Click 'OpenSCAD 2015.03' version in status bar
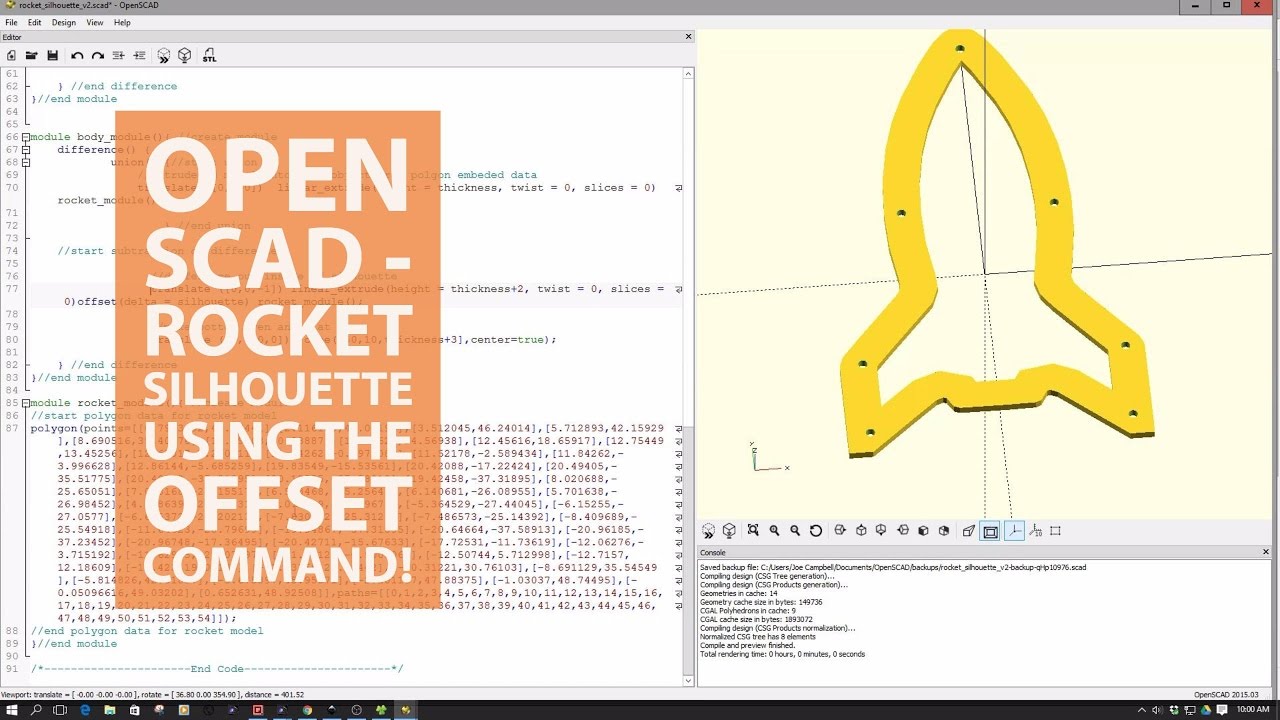1280x720 pixels. pyautogui.click(x=1226, y=694)
